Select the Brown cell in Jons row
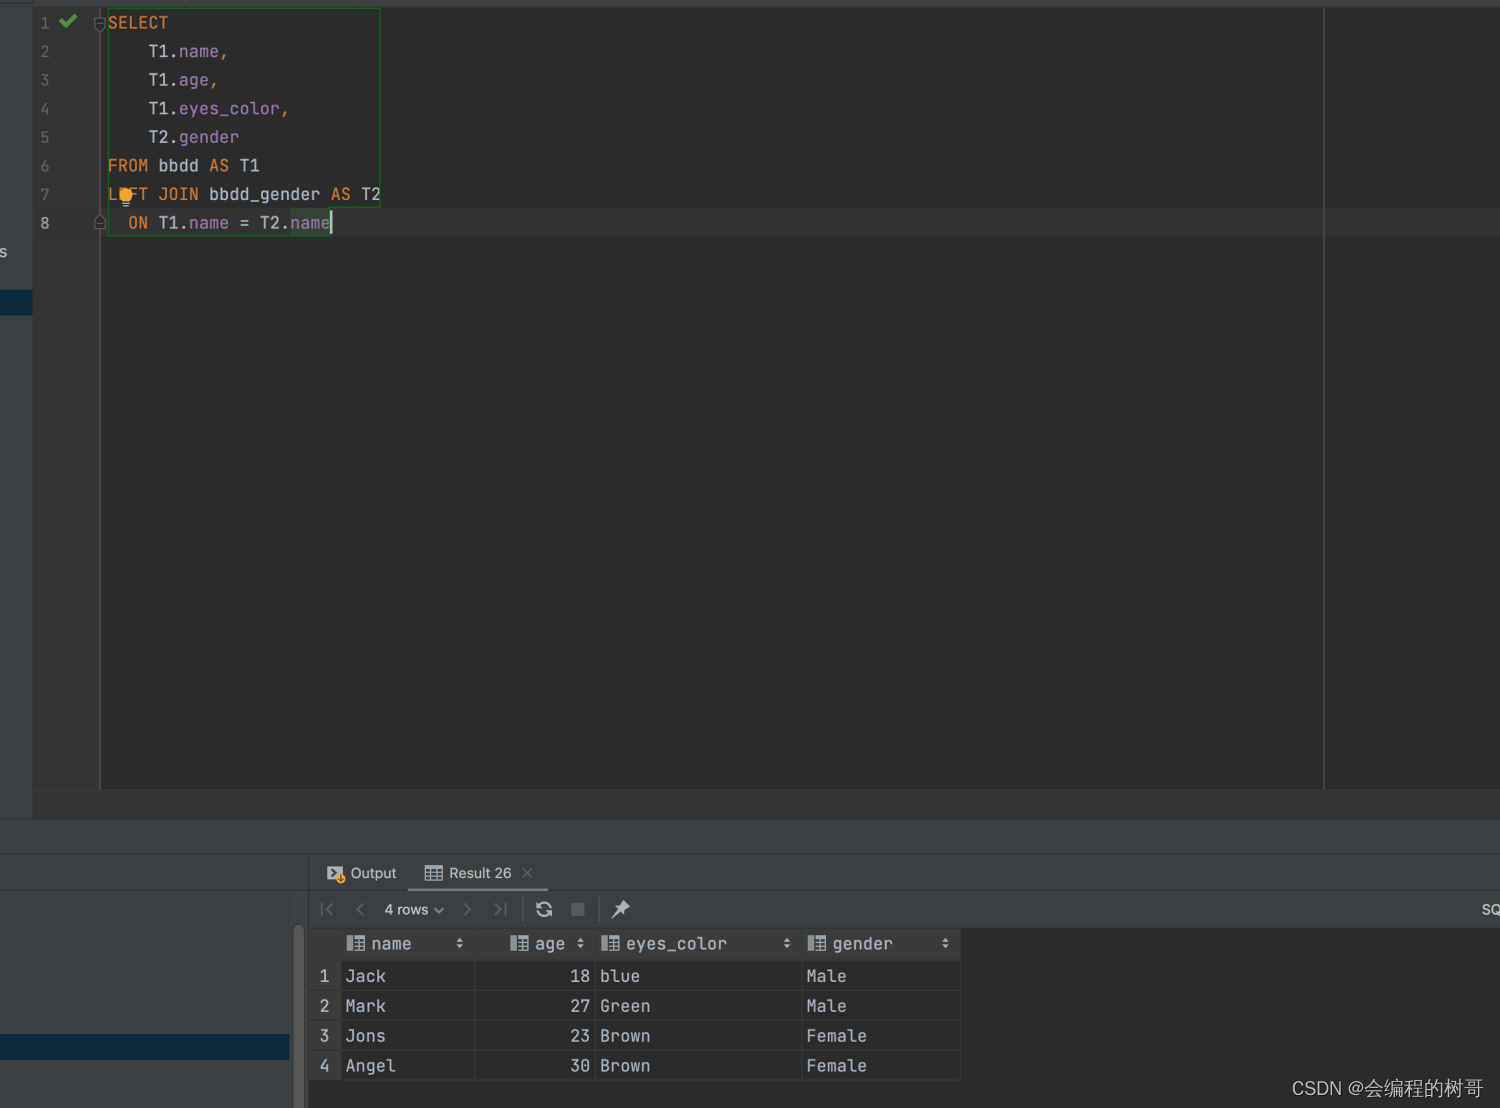Image resolution: width=1500 pixels, height=1108 pixels. (x=698, y=1036)
